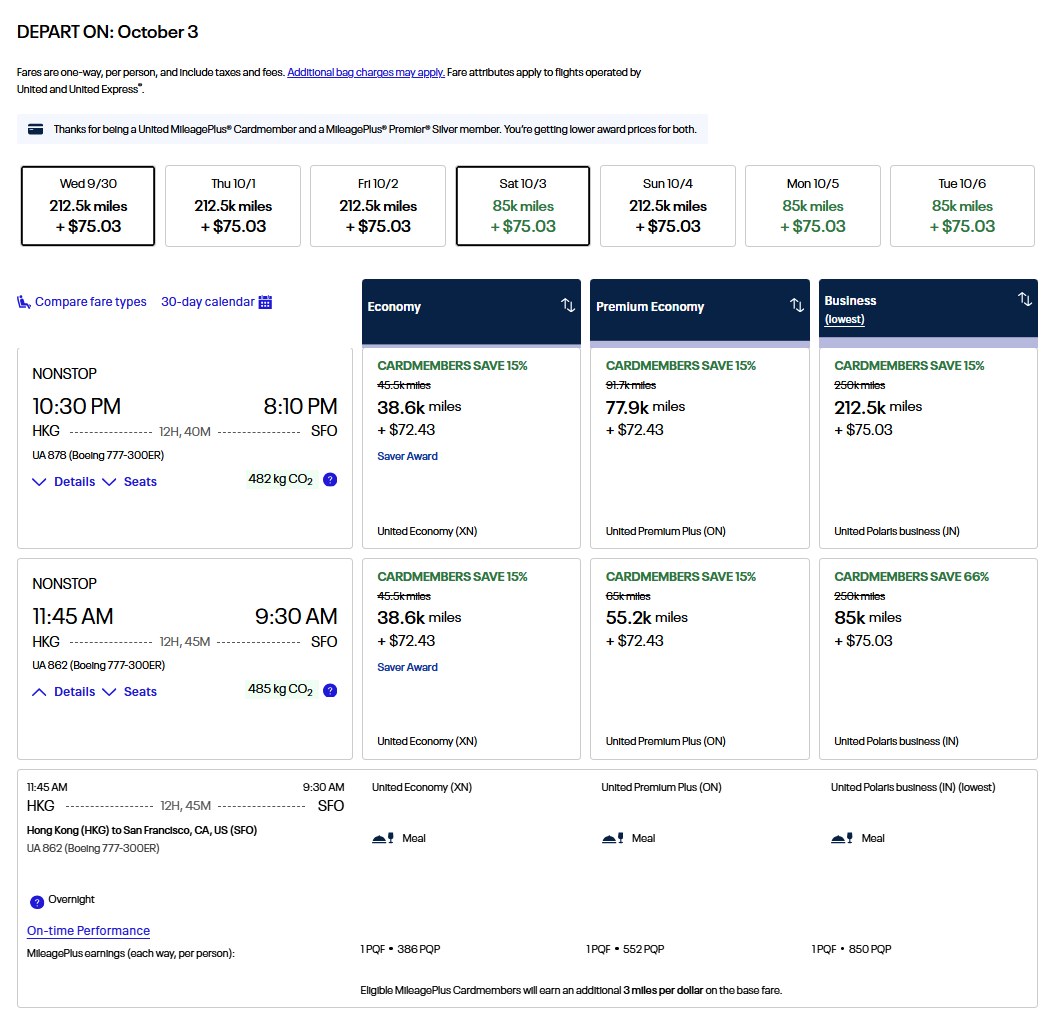This screenshot has height=1017, width=1048.
Task: Click the Overnight question mark icon
Action: pyautogui.click(x=37, y=902)
